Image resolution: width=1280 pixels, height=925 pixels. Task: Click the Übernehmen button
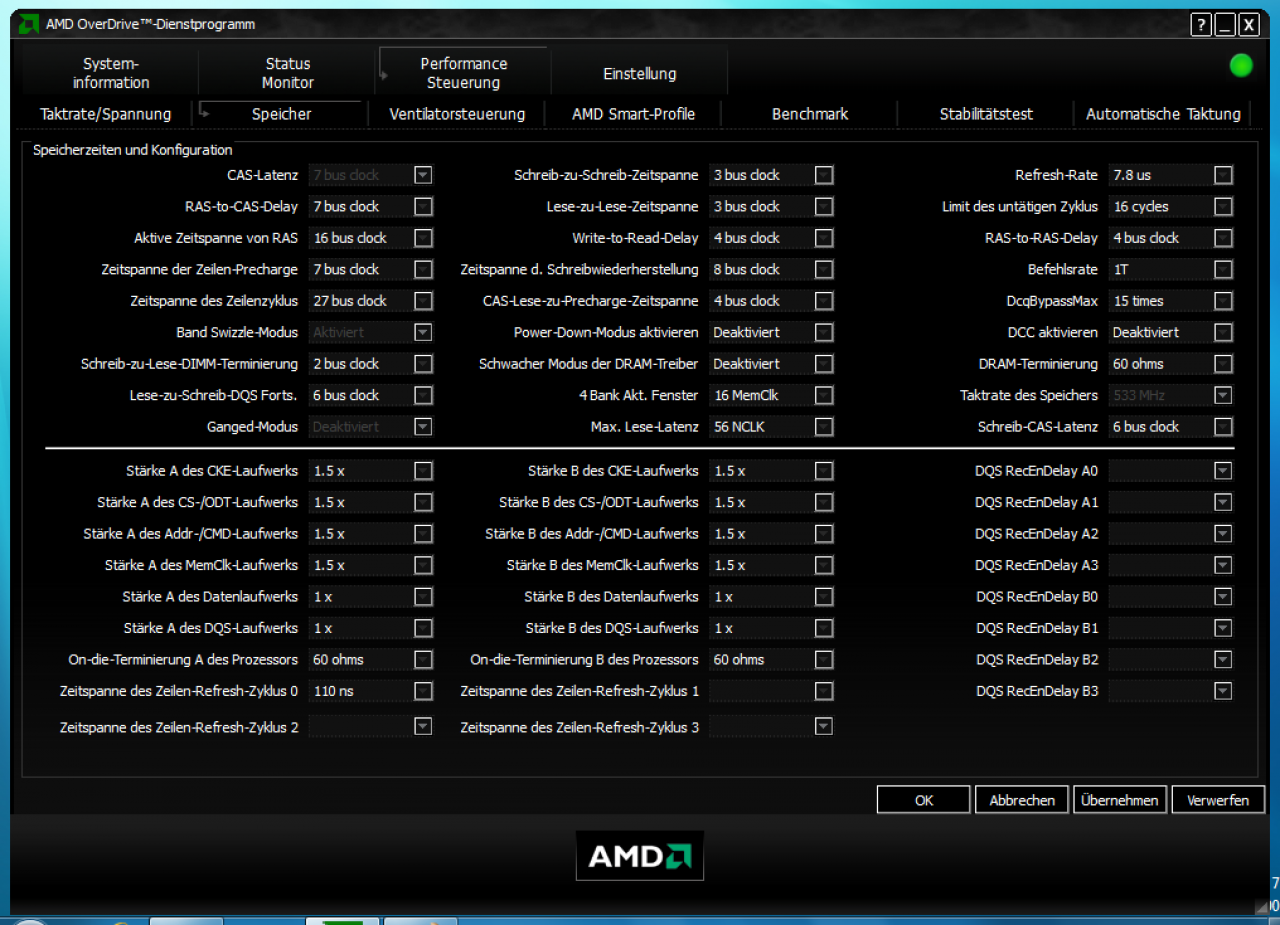[1120, 800]
